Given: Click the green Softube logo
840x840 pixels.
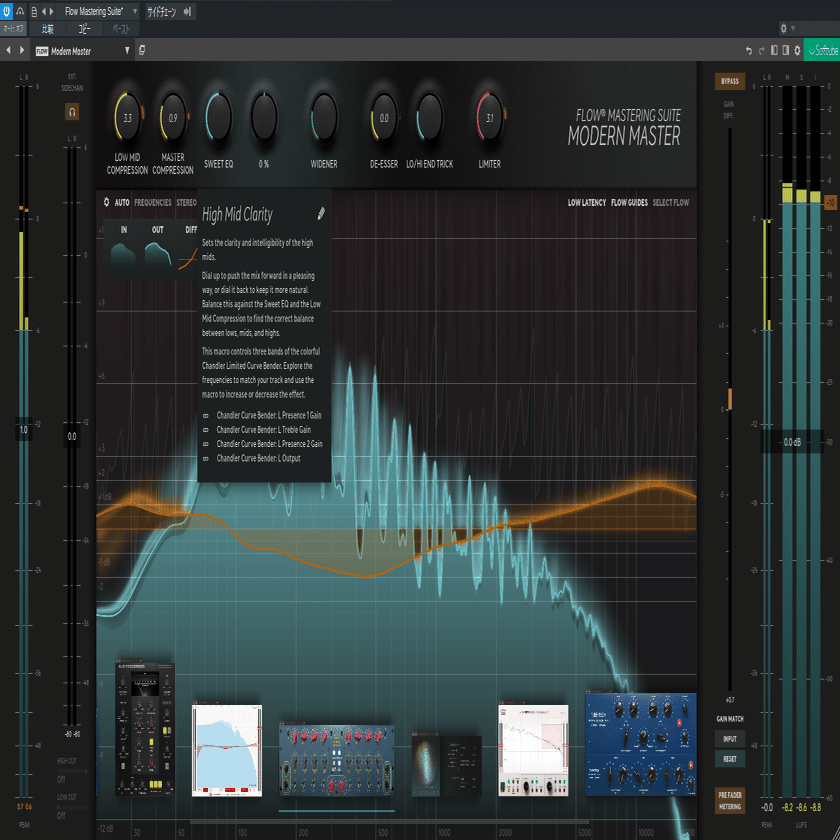Looking at the screenshot, I should [x=822, y=51].
